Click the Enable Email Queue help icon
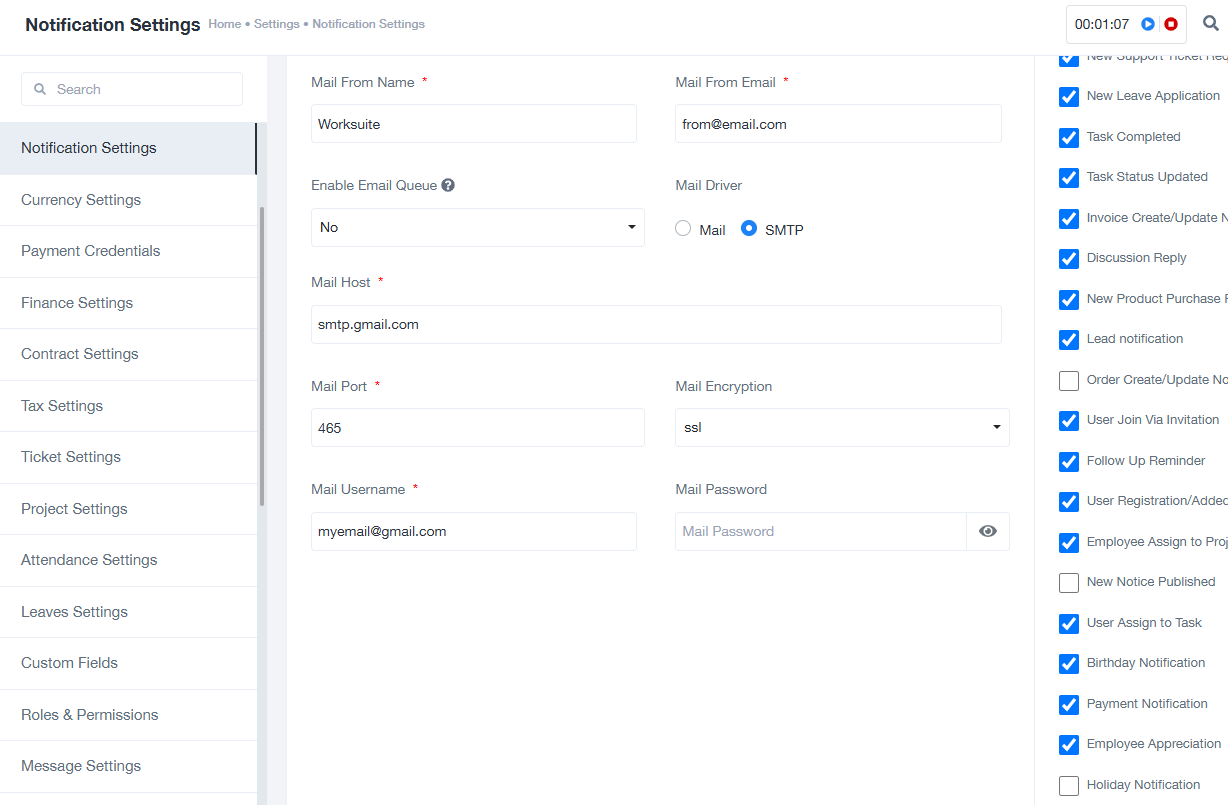Viewport: 1228px width, 805px height. [x=448, y=185]
